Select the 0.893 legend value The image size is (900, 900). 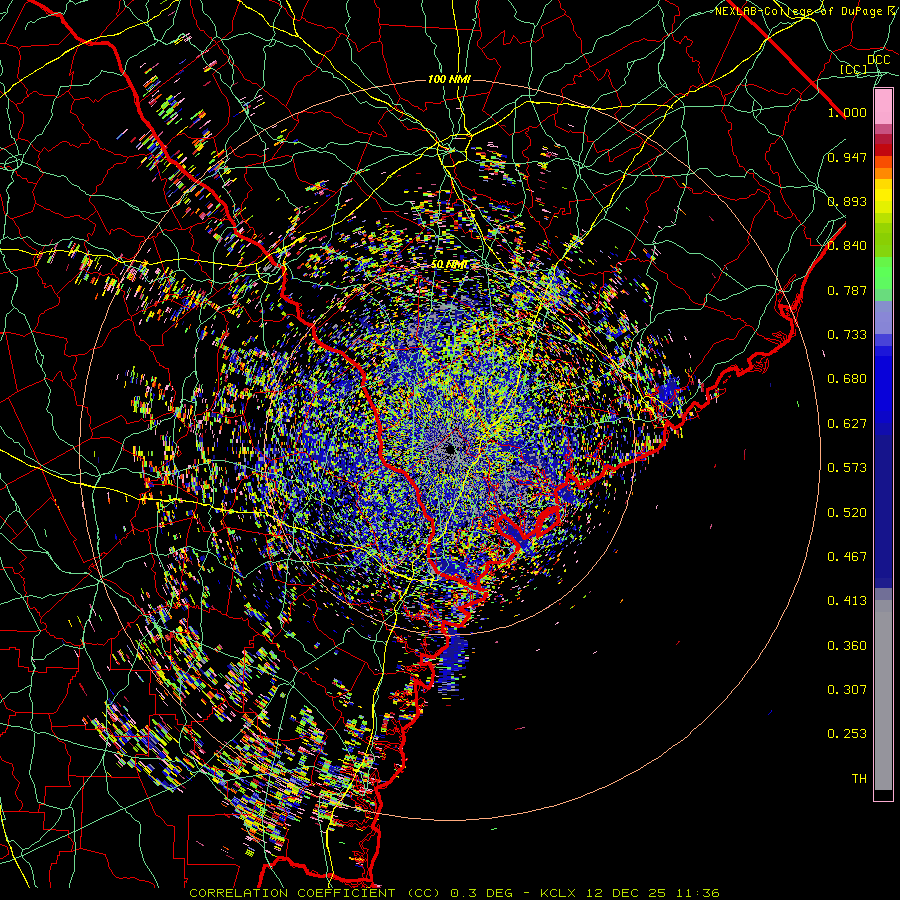point(847,201)
